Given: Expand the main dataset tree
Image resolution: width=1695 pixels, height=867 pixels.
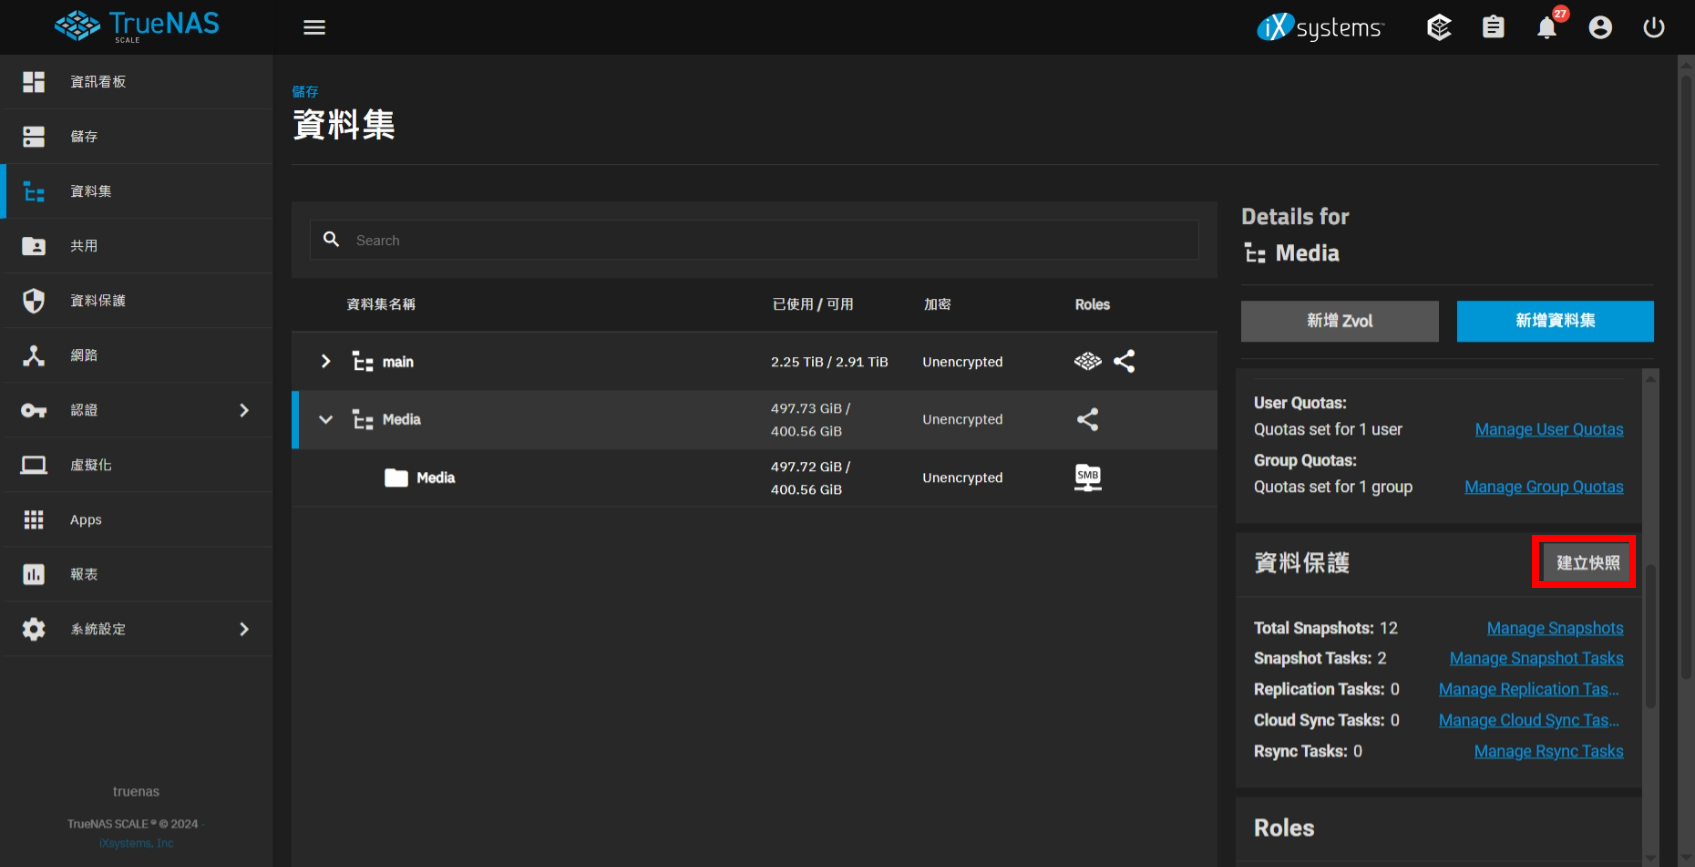Looking at the screenshot, I should [x=325, y=361].
